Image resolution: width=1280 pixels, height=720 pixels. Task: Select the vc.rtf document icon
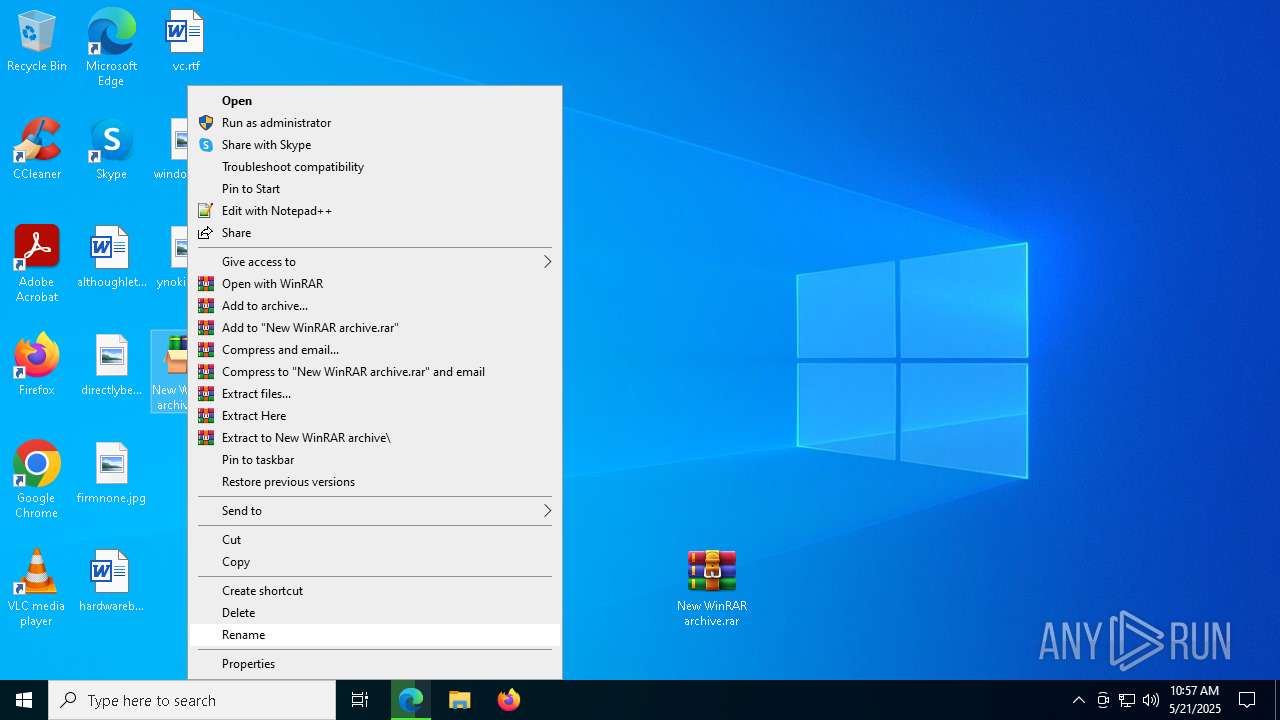186,41
